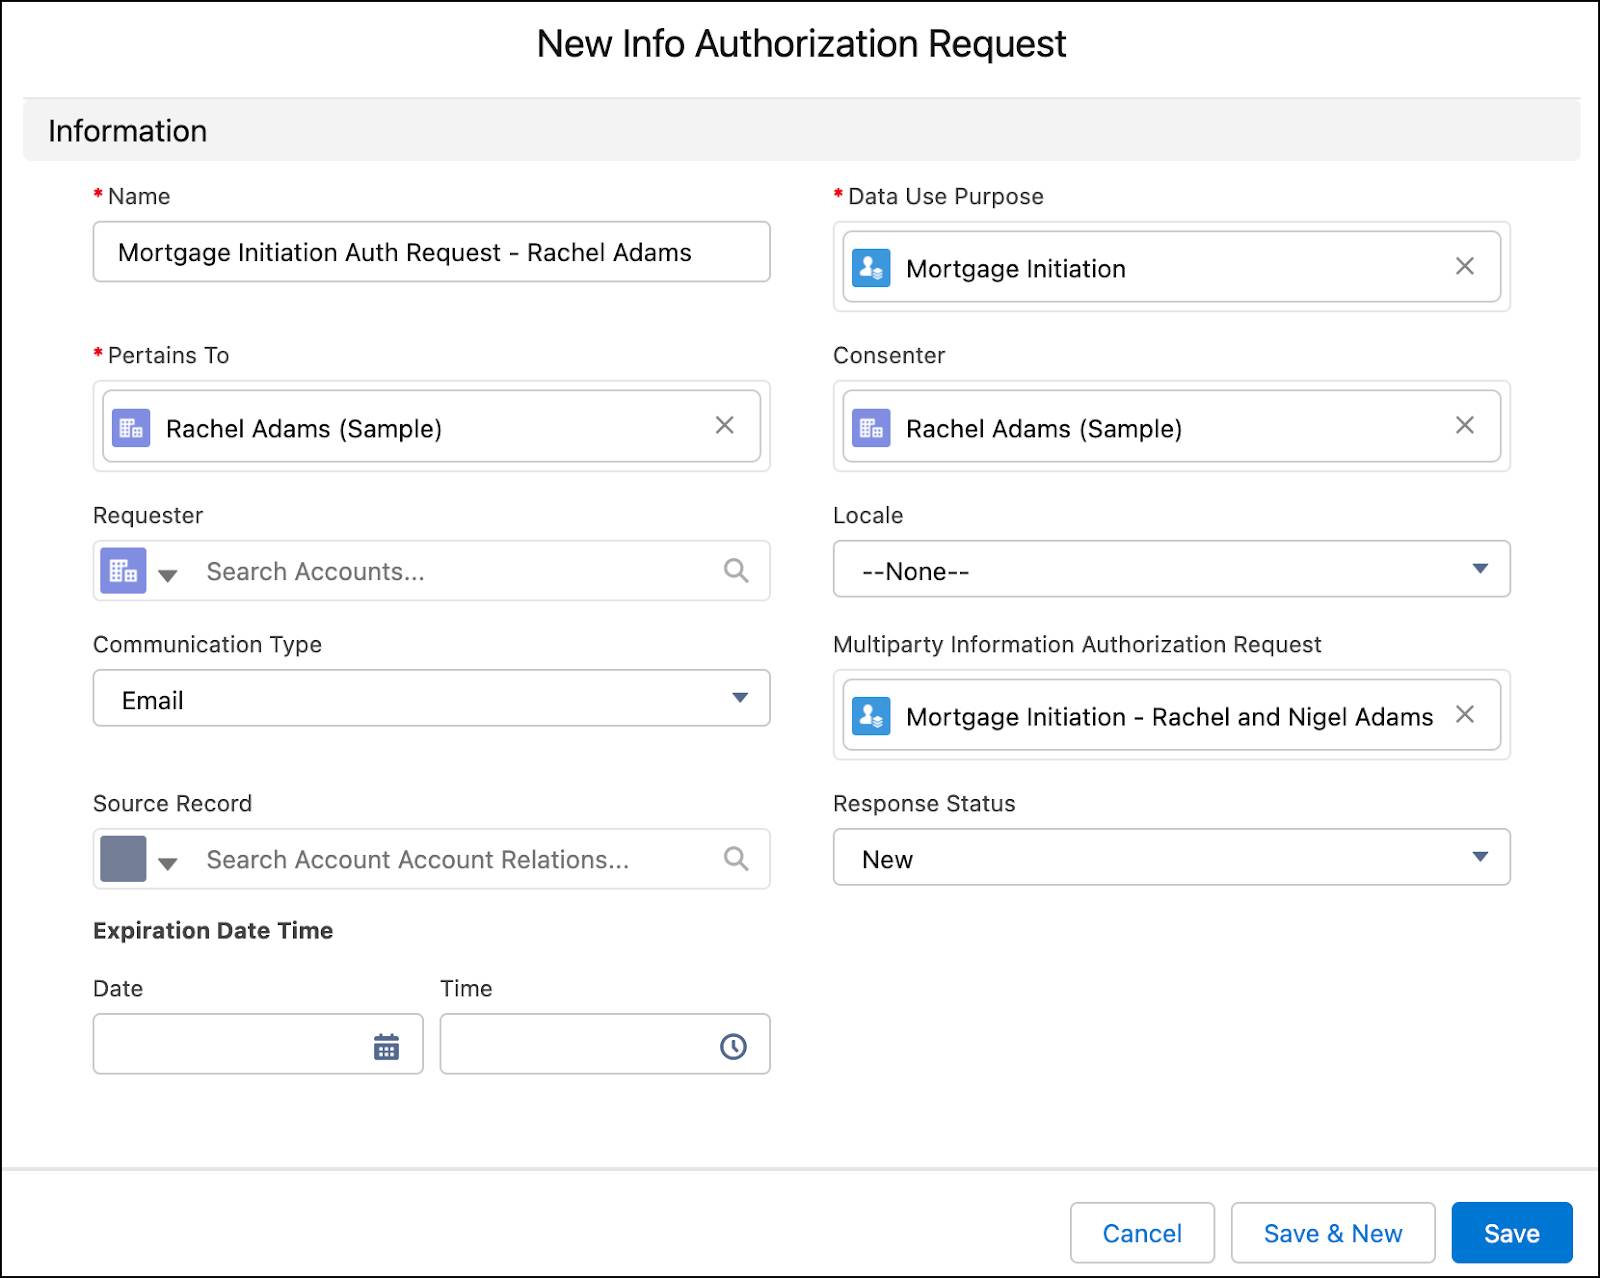Click the Cancel button
The height and width of the screenshot is (1278, 1600).
1142,1233
